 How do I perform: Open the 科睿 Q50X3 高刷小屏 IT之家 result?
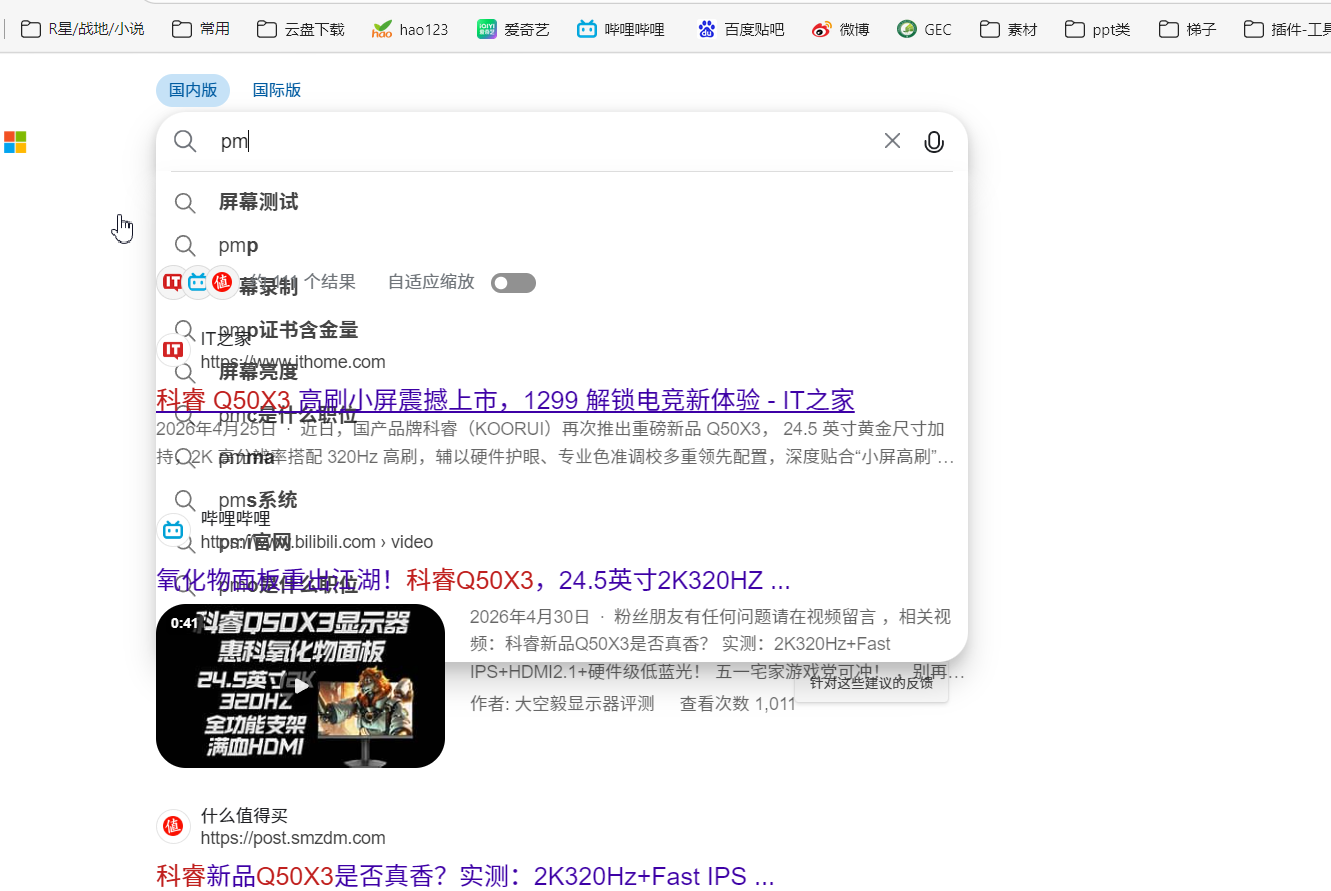(x=505, y=400)
